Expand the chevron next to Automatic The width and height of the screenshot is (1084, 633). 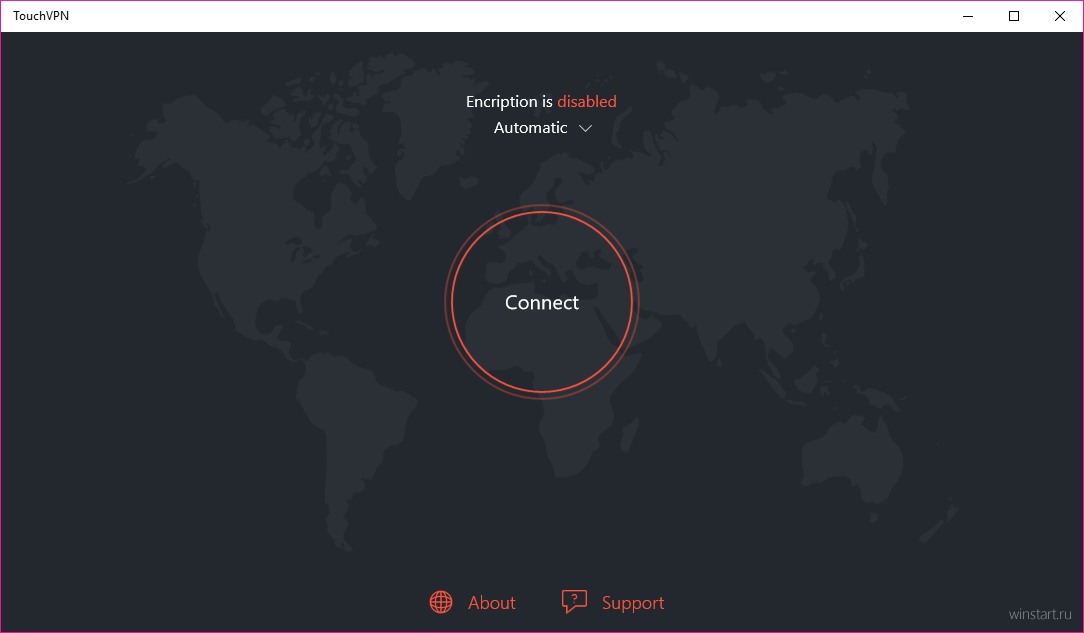[x=586, y=128]
